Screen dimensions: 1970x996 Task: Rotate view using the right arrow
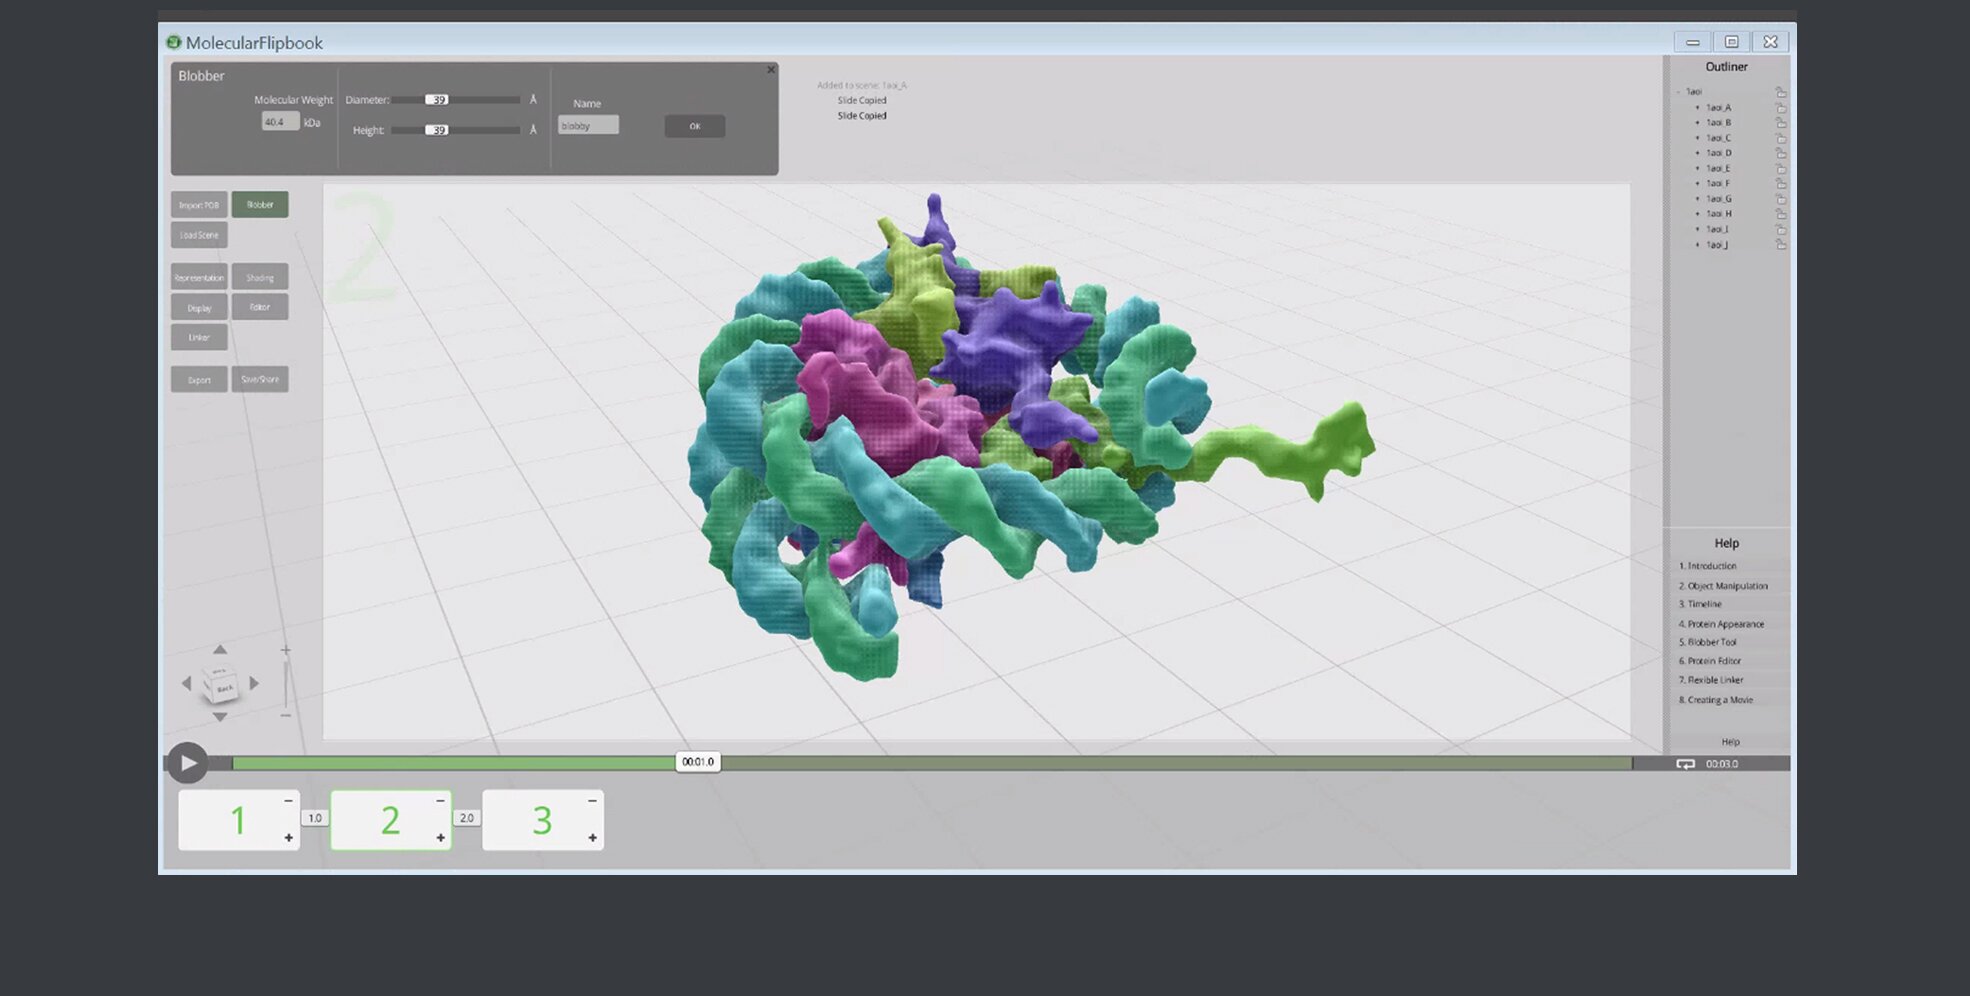[254, 683]
